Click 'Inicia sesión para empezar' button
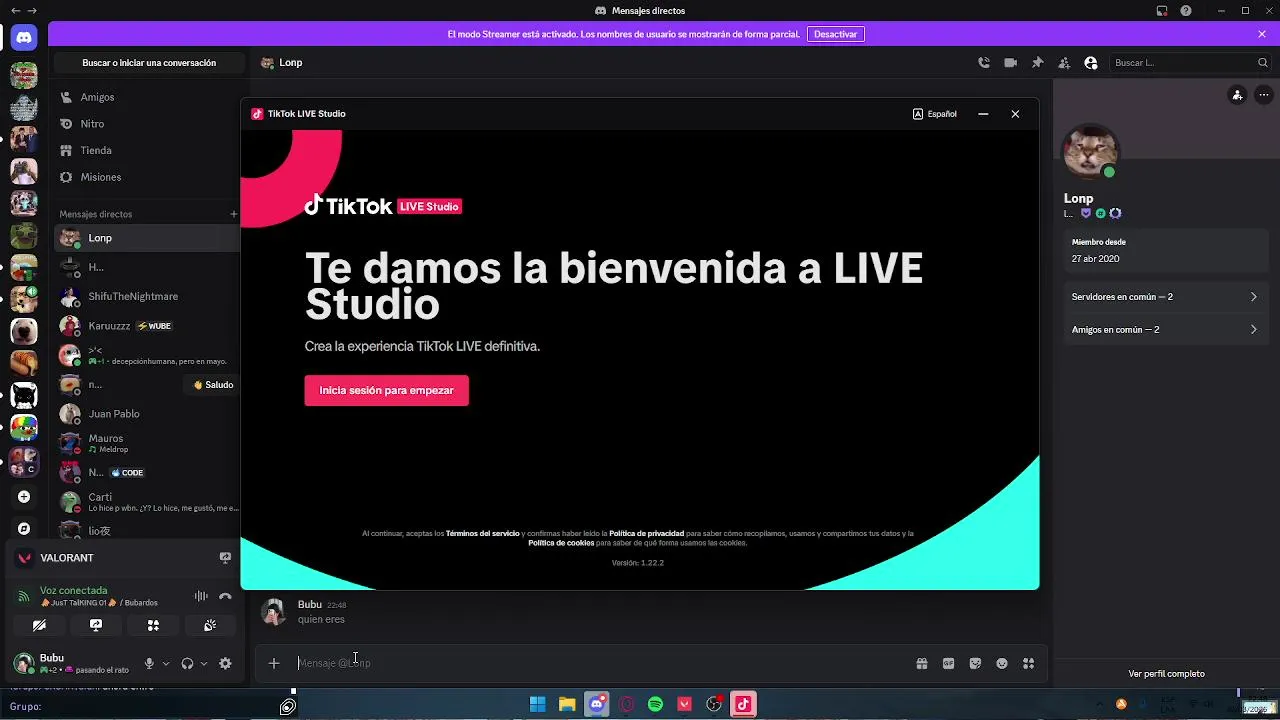1280x720 pixels. [386, 390]
